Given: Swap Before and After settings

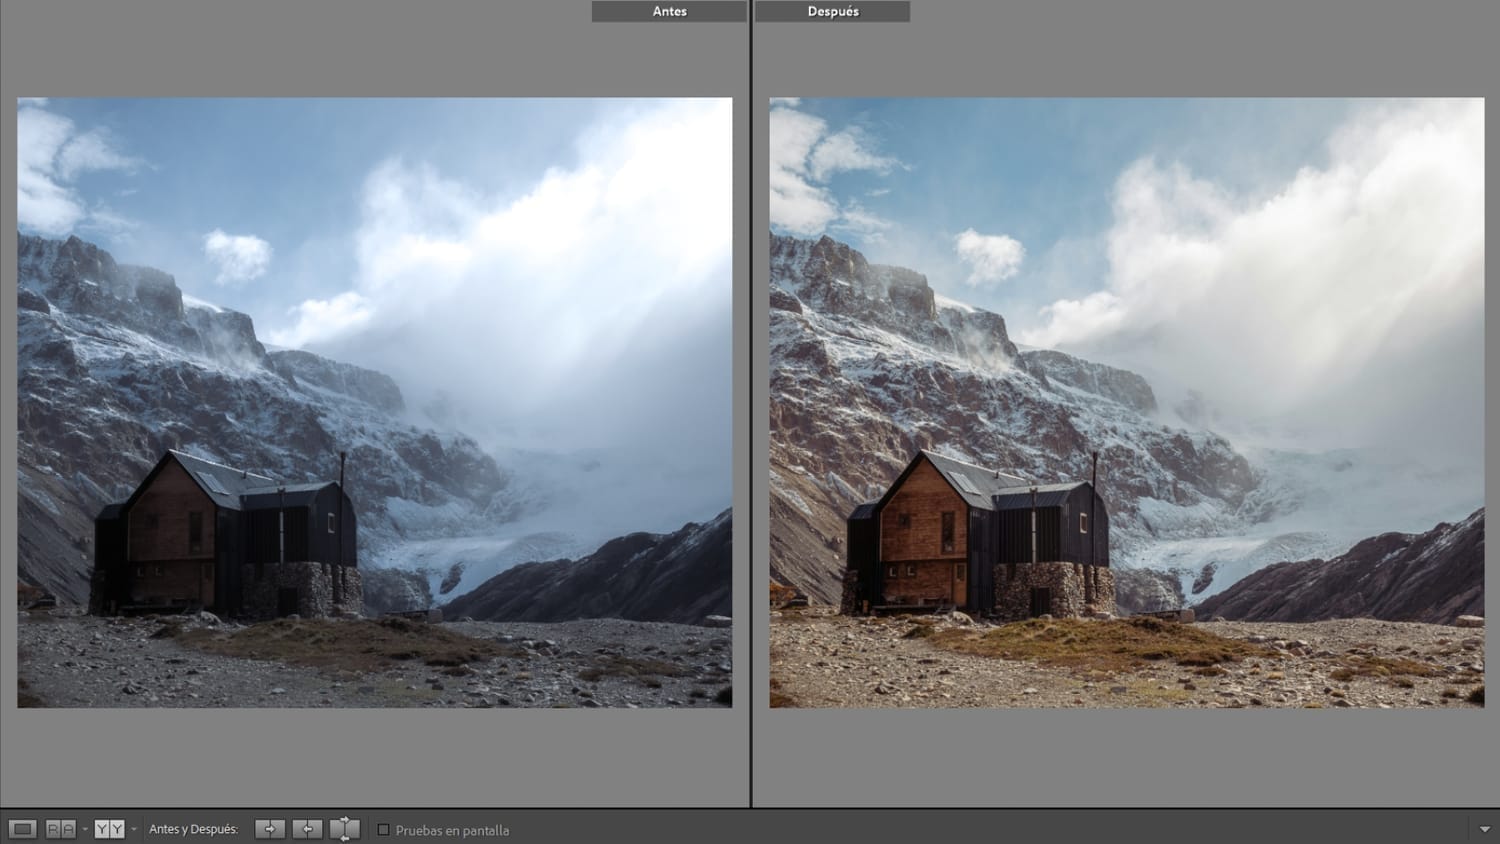Looking at the screenshot, I should point(344,829).
